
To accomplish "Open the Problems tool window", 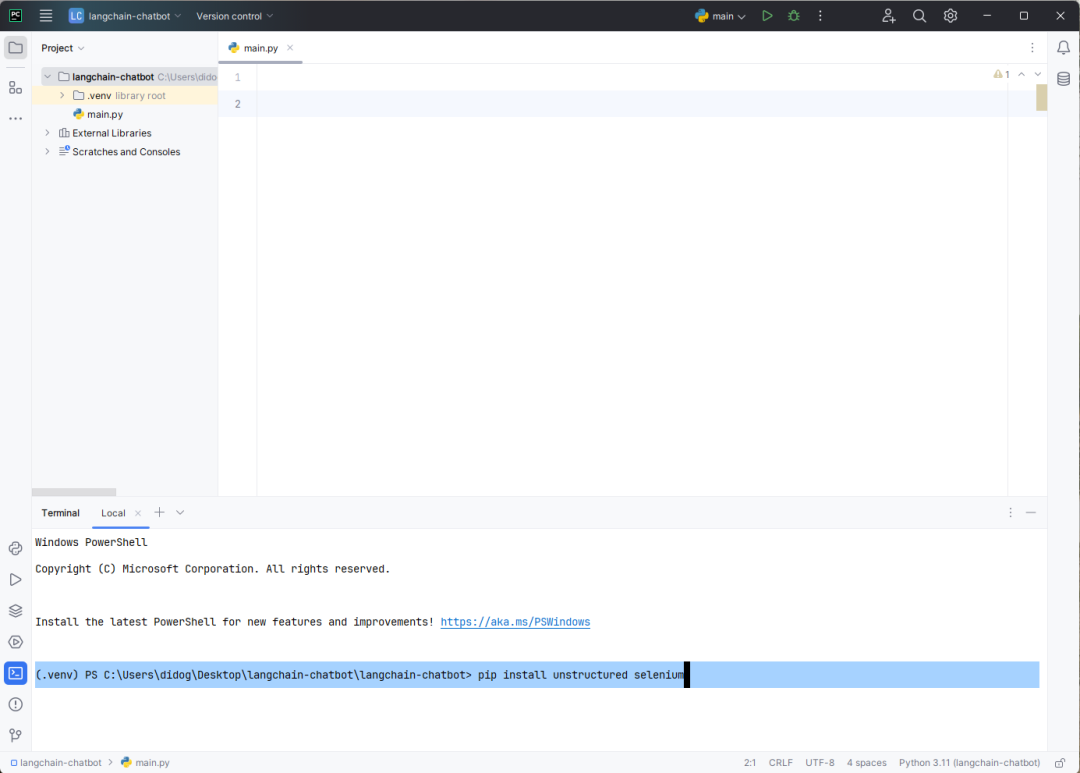I will tap(15, 704).
